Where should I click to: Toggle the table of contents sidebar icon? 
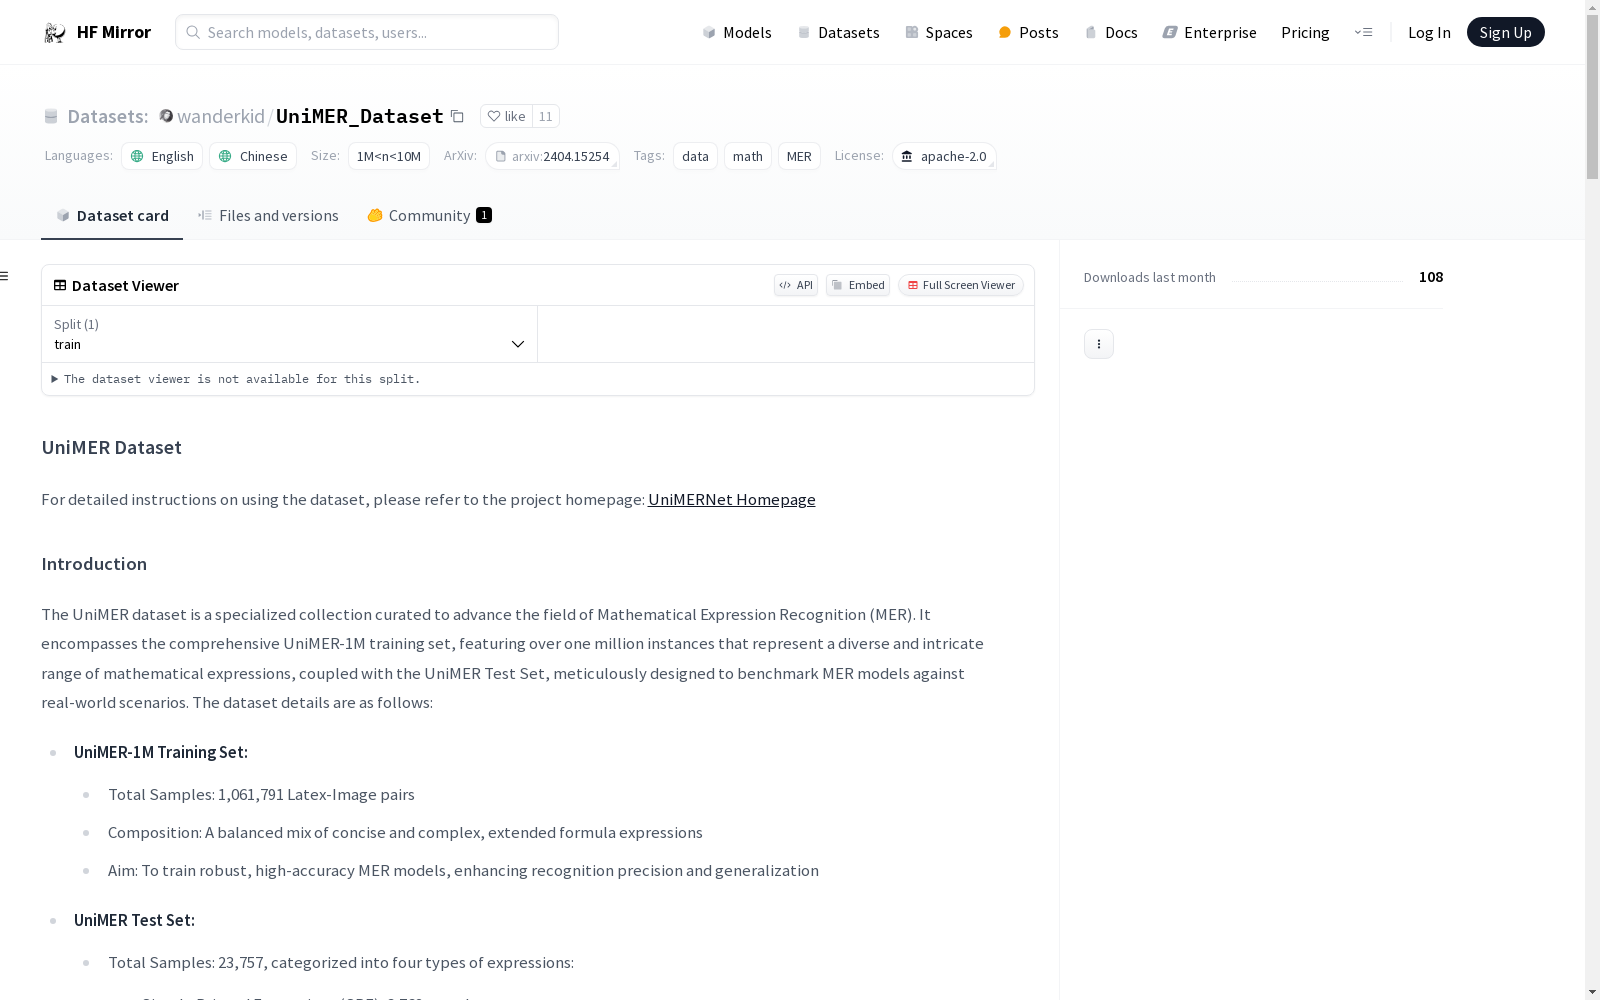5,276
